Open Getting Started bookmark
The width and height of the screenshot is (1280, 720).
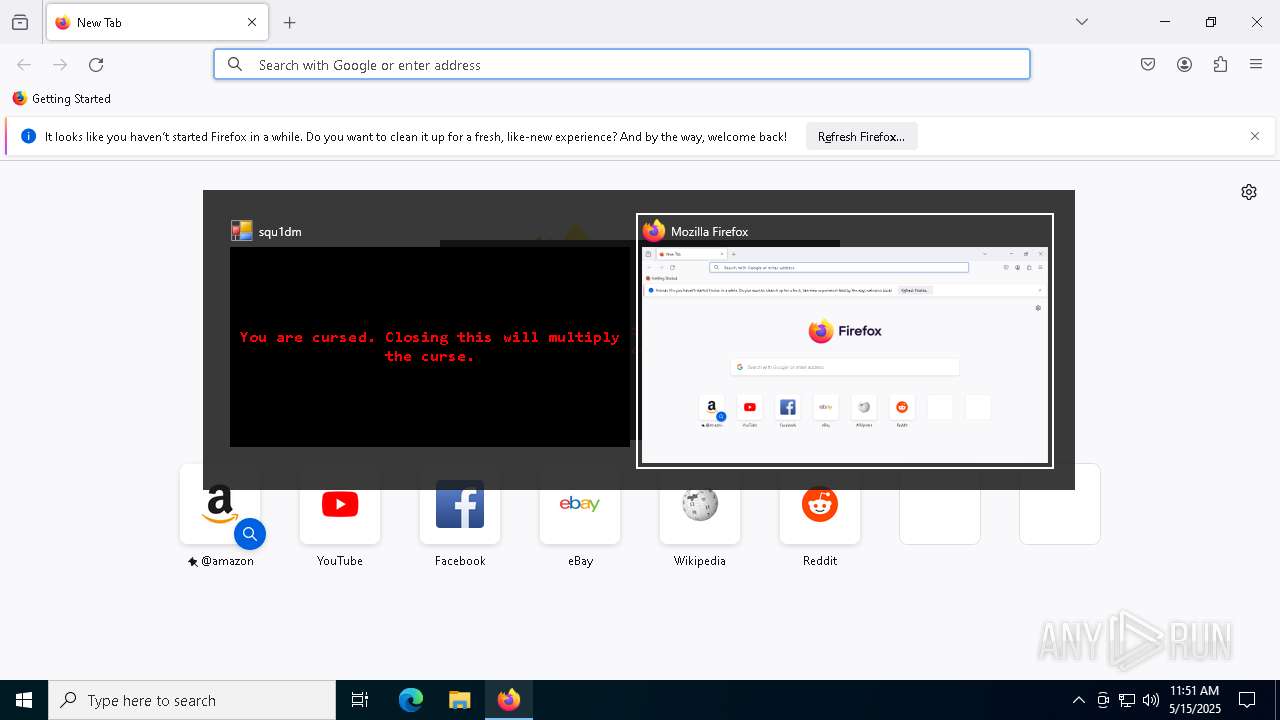pyautogui.click(x=62, y=99)
